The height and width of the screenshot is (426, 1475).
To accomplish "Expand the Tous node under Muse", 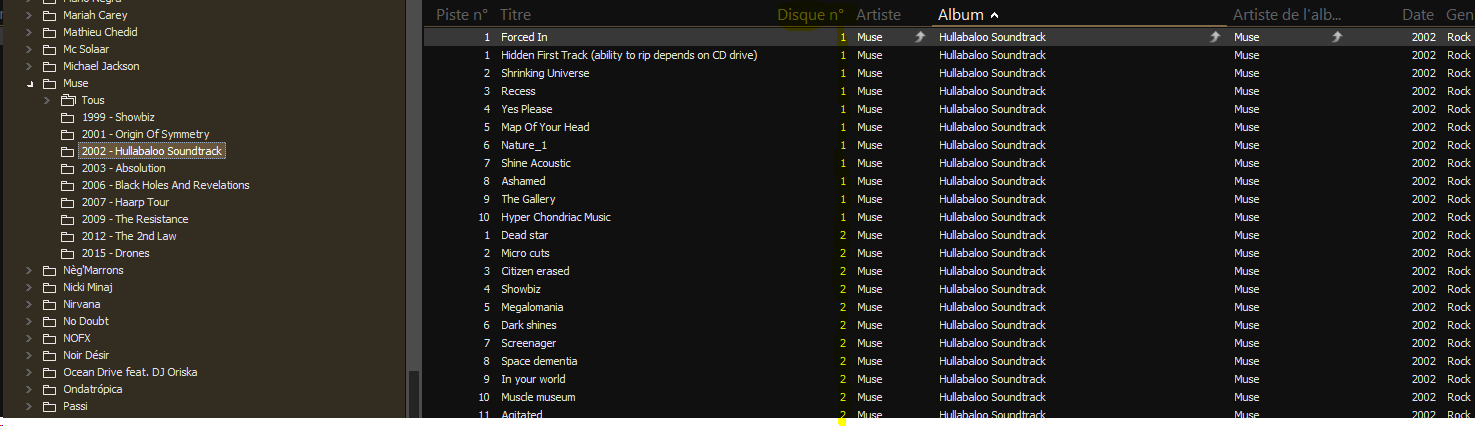I will click(47, 100).
